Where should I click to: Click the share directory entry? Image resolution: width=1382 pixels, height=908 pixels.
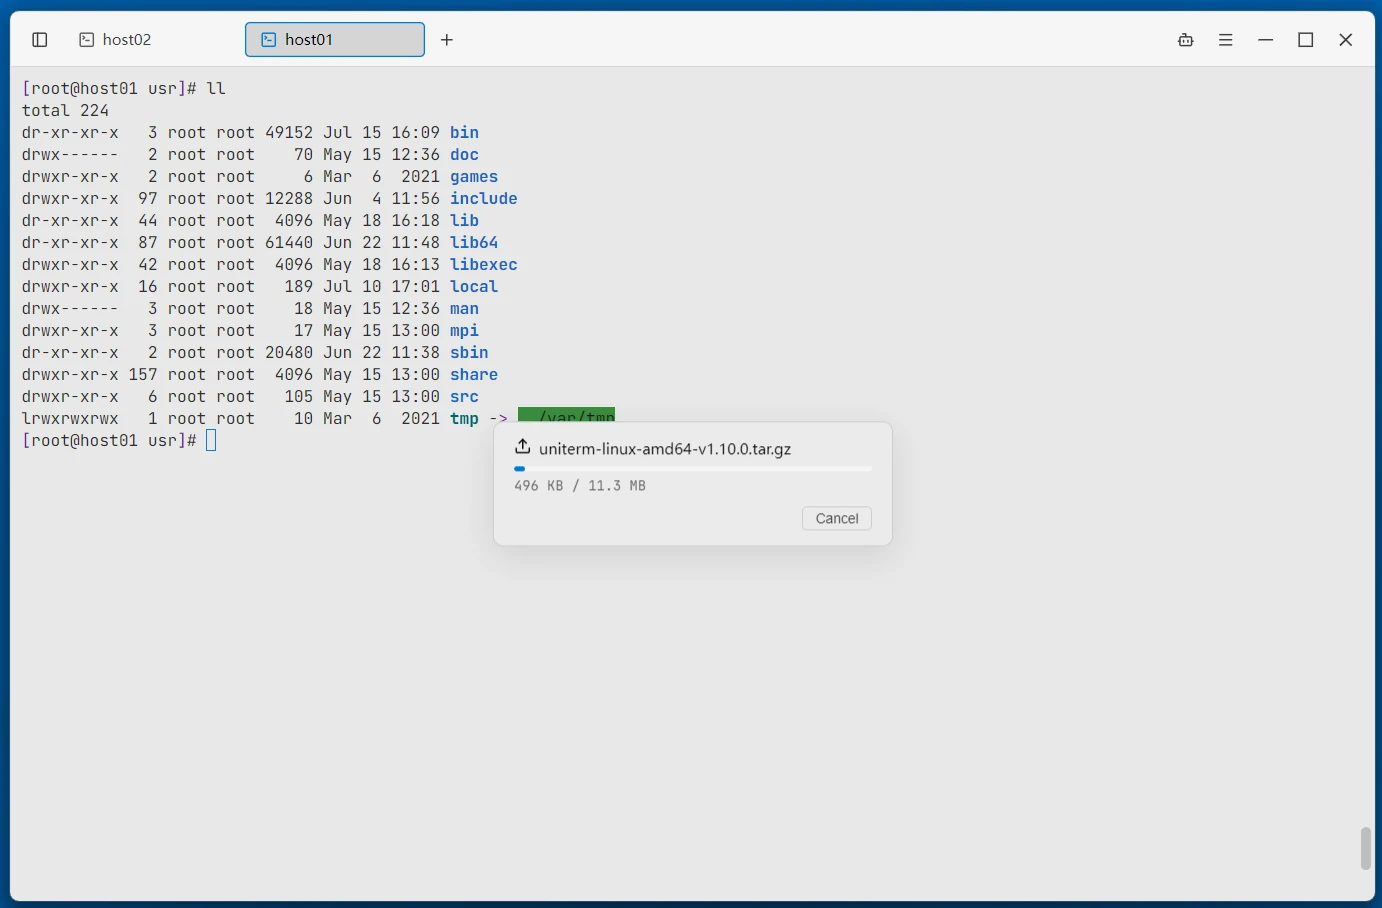click(474, 375)
